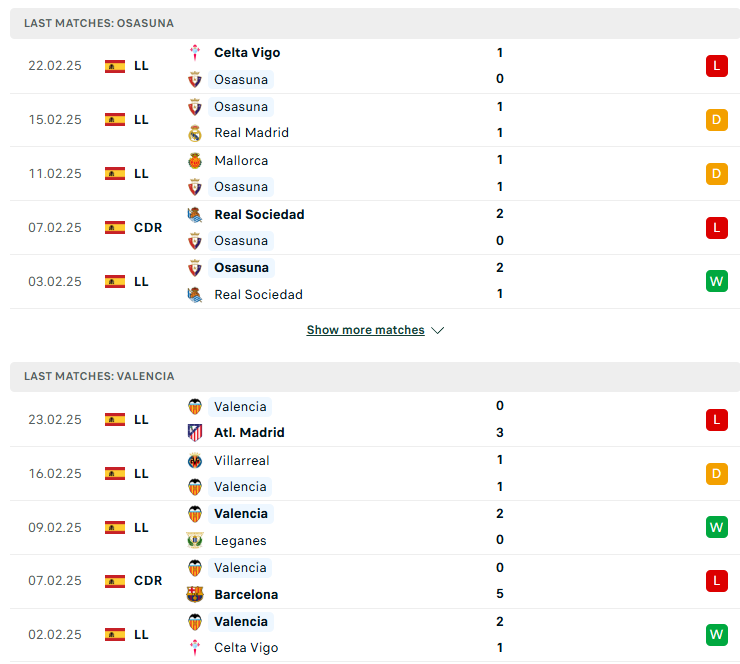
Task: Click the Real Sociedad crest in the 07.02.25 CDR match
Action: [x=194, y=215]
